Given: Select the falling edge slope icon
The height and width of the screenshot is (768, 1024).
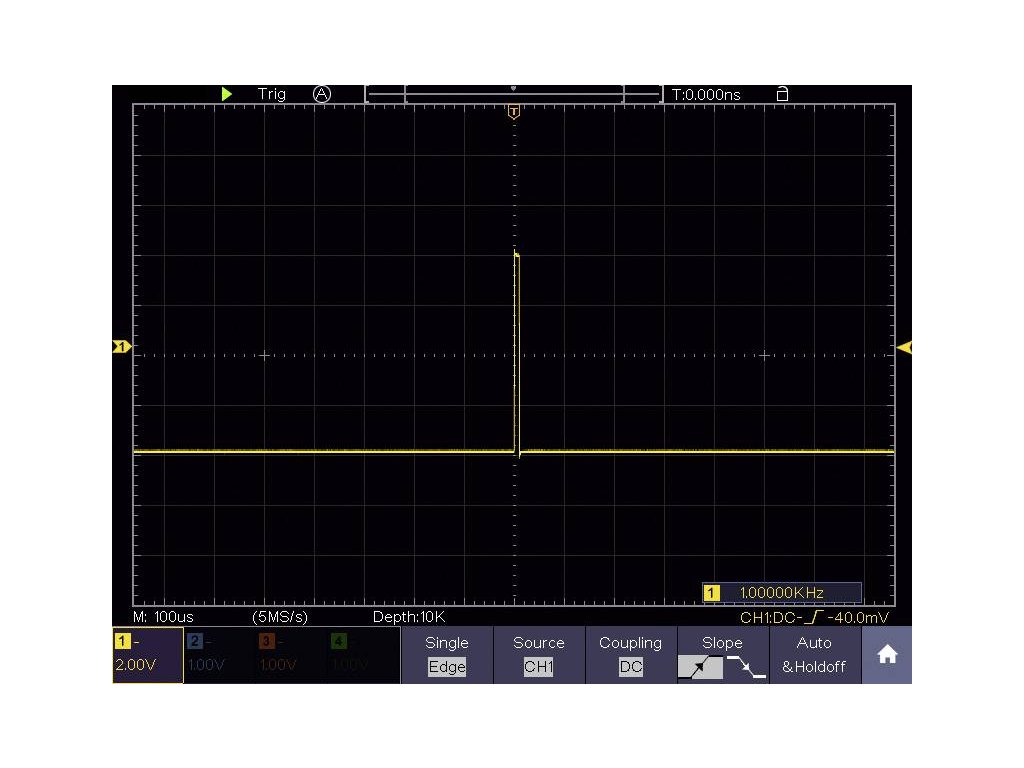Looking at the screenshot, I should coord(746,667).
